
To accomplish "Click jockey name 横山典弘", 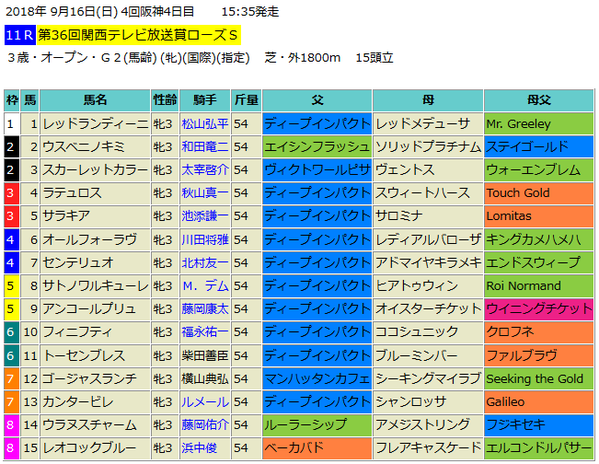I will click(x=205, y=379).
